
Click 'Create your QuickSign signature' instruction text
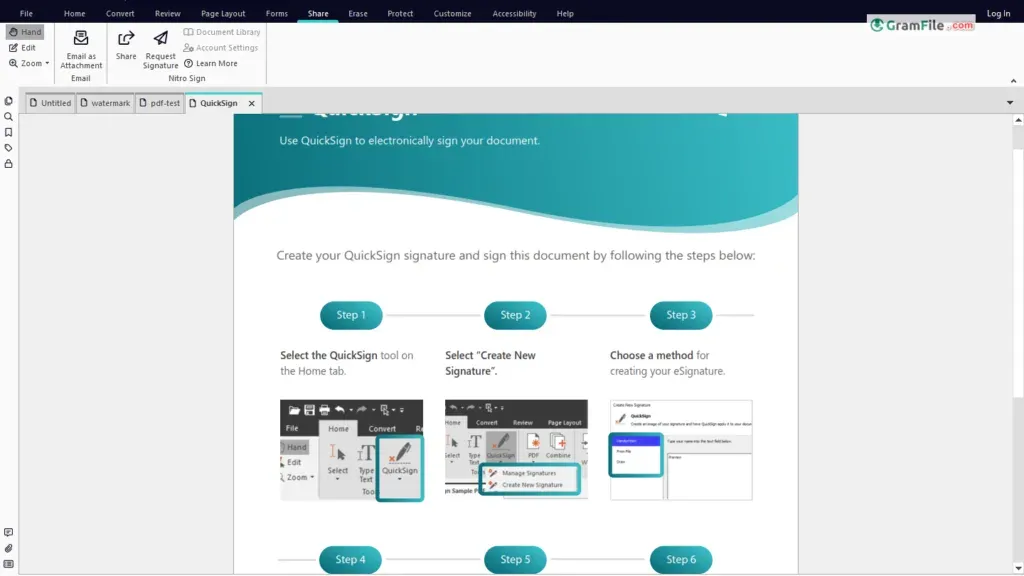[x=515, y=255]
